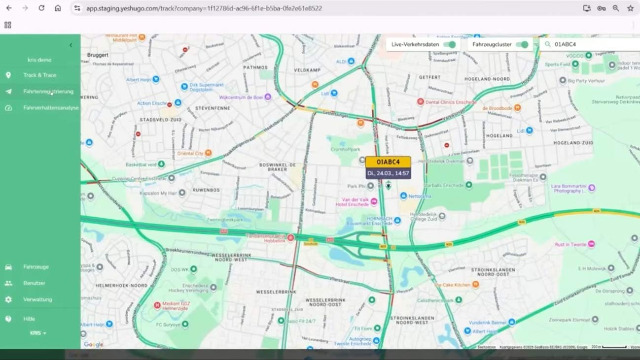
Task: Bookmark page with star icon
Action: coord(630,8)
